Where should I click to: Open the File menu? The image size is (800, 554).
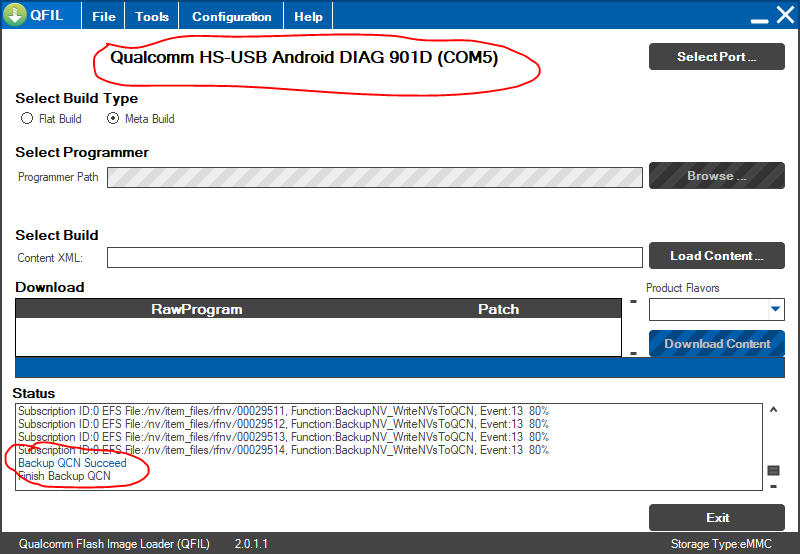click(x=104, y=16)
